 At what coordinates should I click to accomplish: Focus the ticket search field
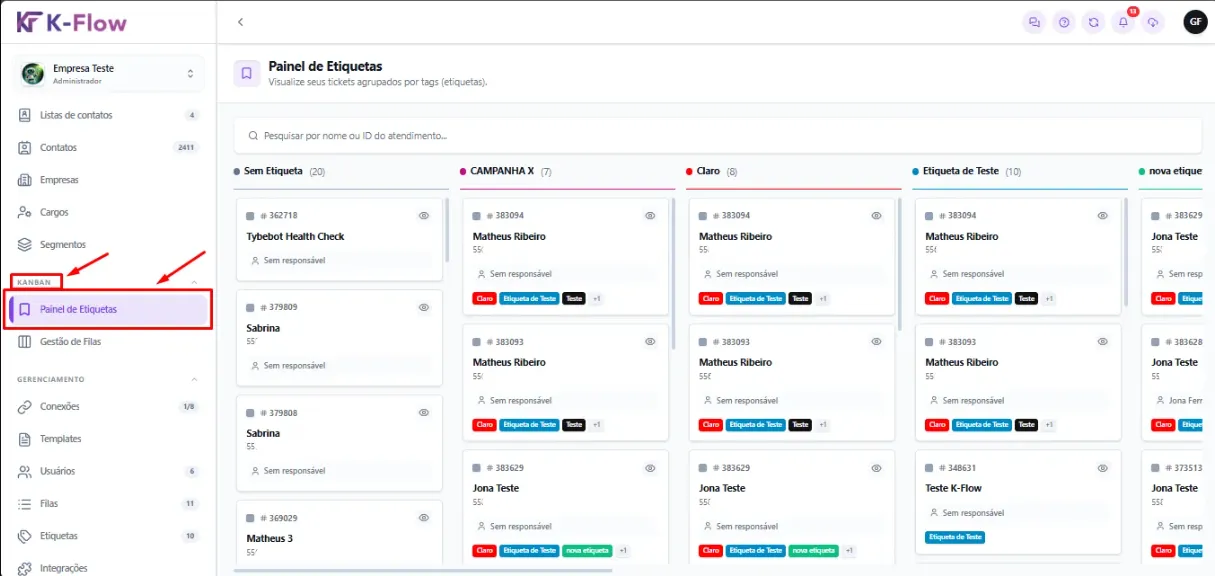tap(717, 135)
